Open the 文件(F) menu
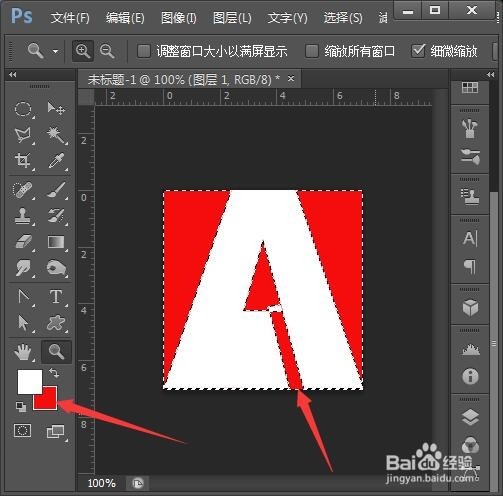Viewport: 503px width, 496px height. [70, 18]
